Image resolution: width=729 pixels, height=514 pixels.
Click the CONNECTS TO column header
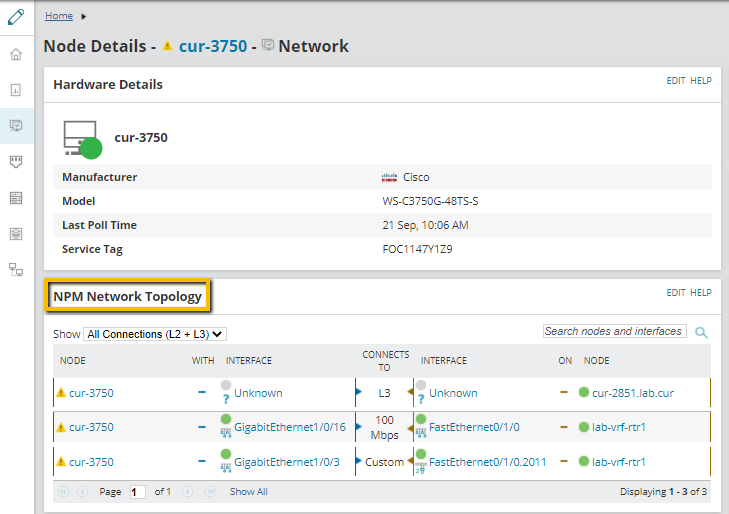coord(385,361)
